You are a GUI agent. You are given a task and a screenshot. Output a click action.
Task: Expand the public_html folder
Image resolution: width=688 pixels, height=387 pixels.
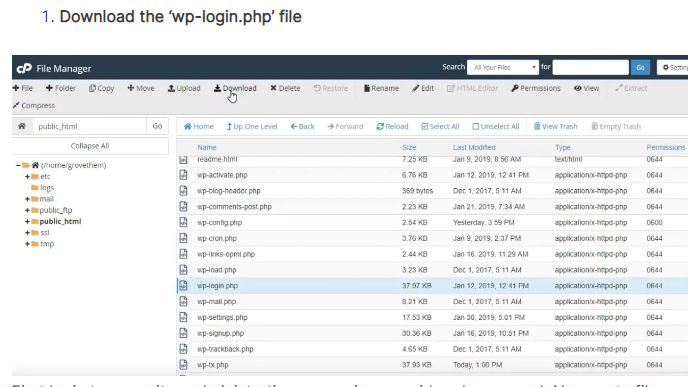[x=27, y=222]
